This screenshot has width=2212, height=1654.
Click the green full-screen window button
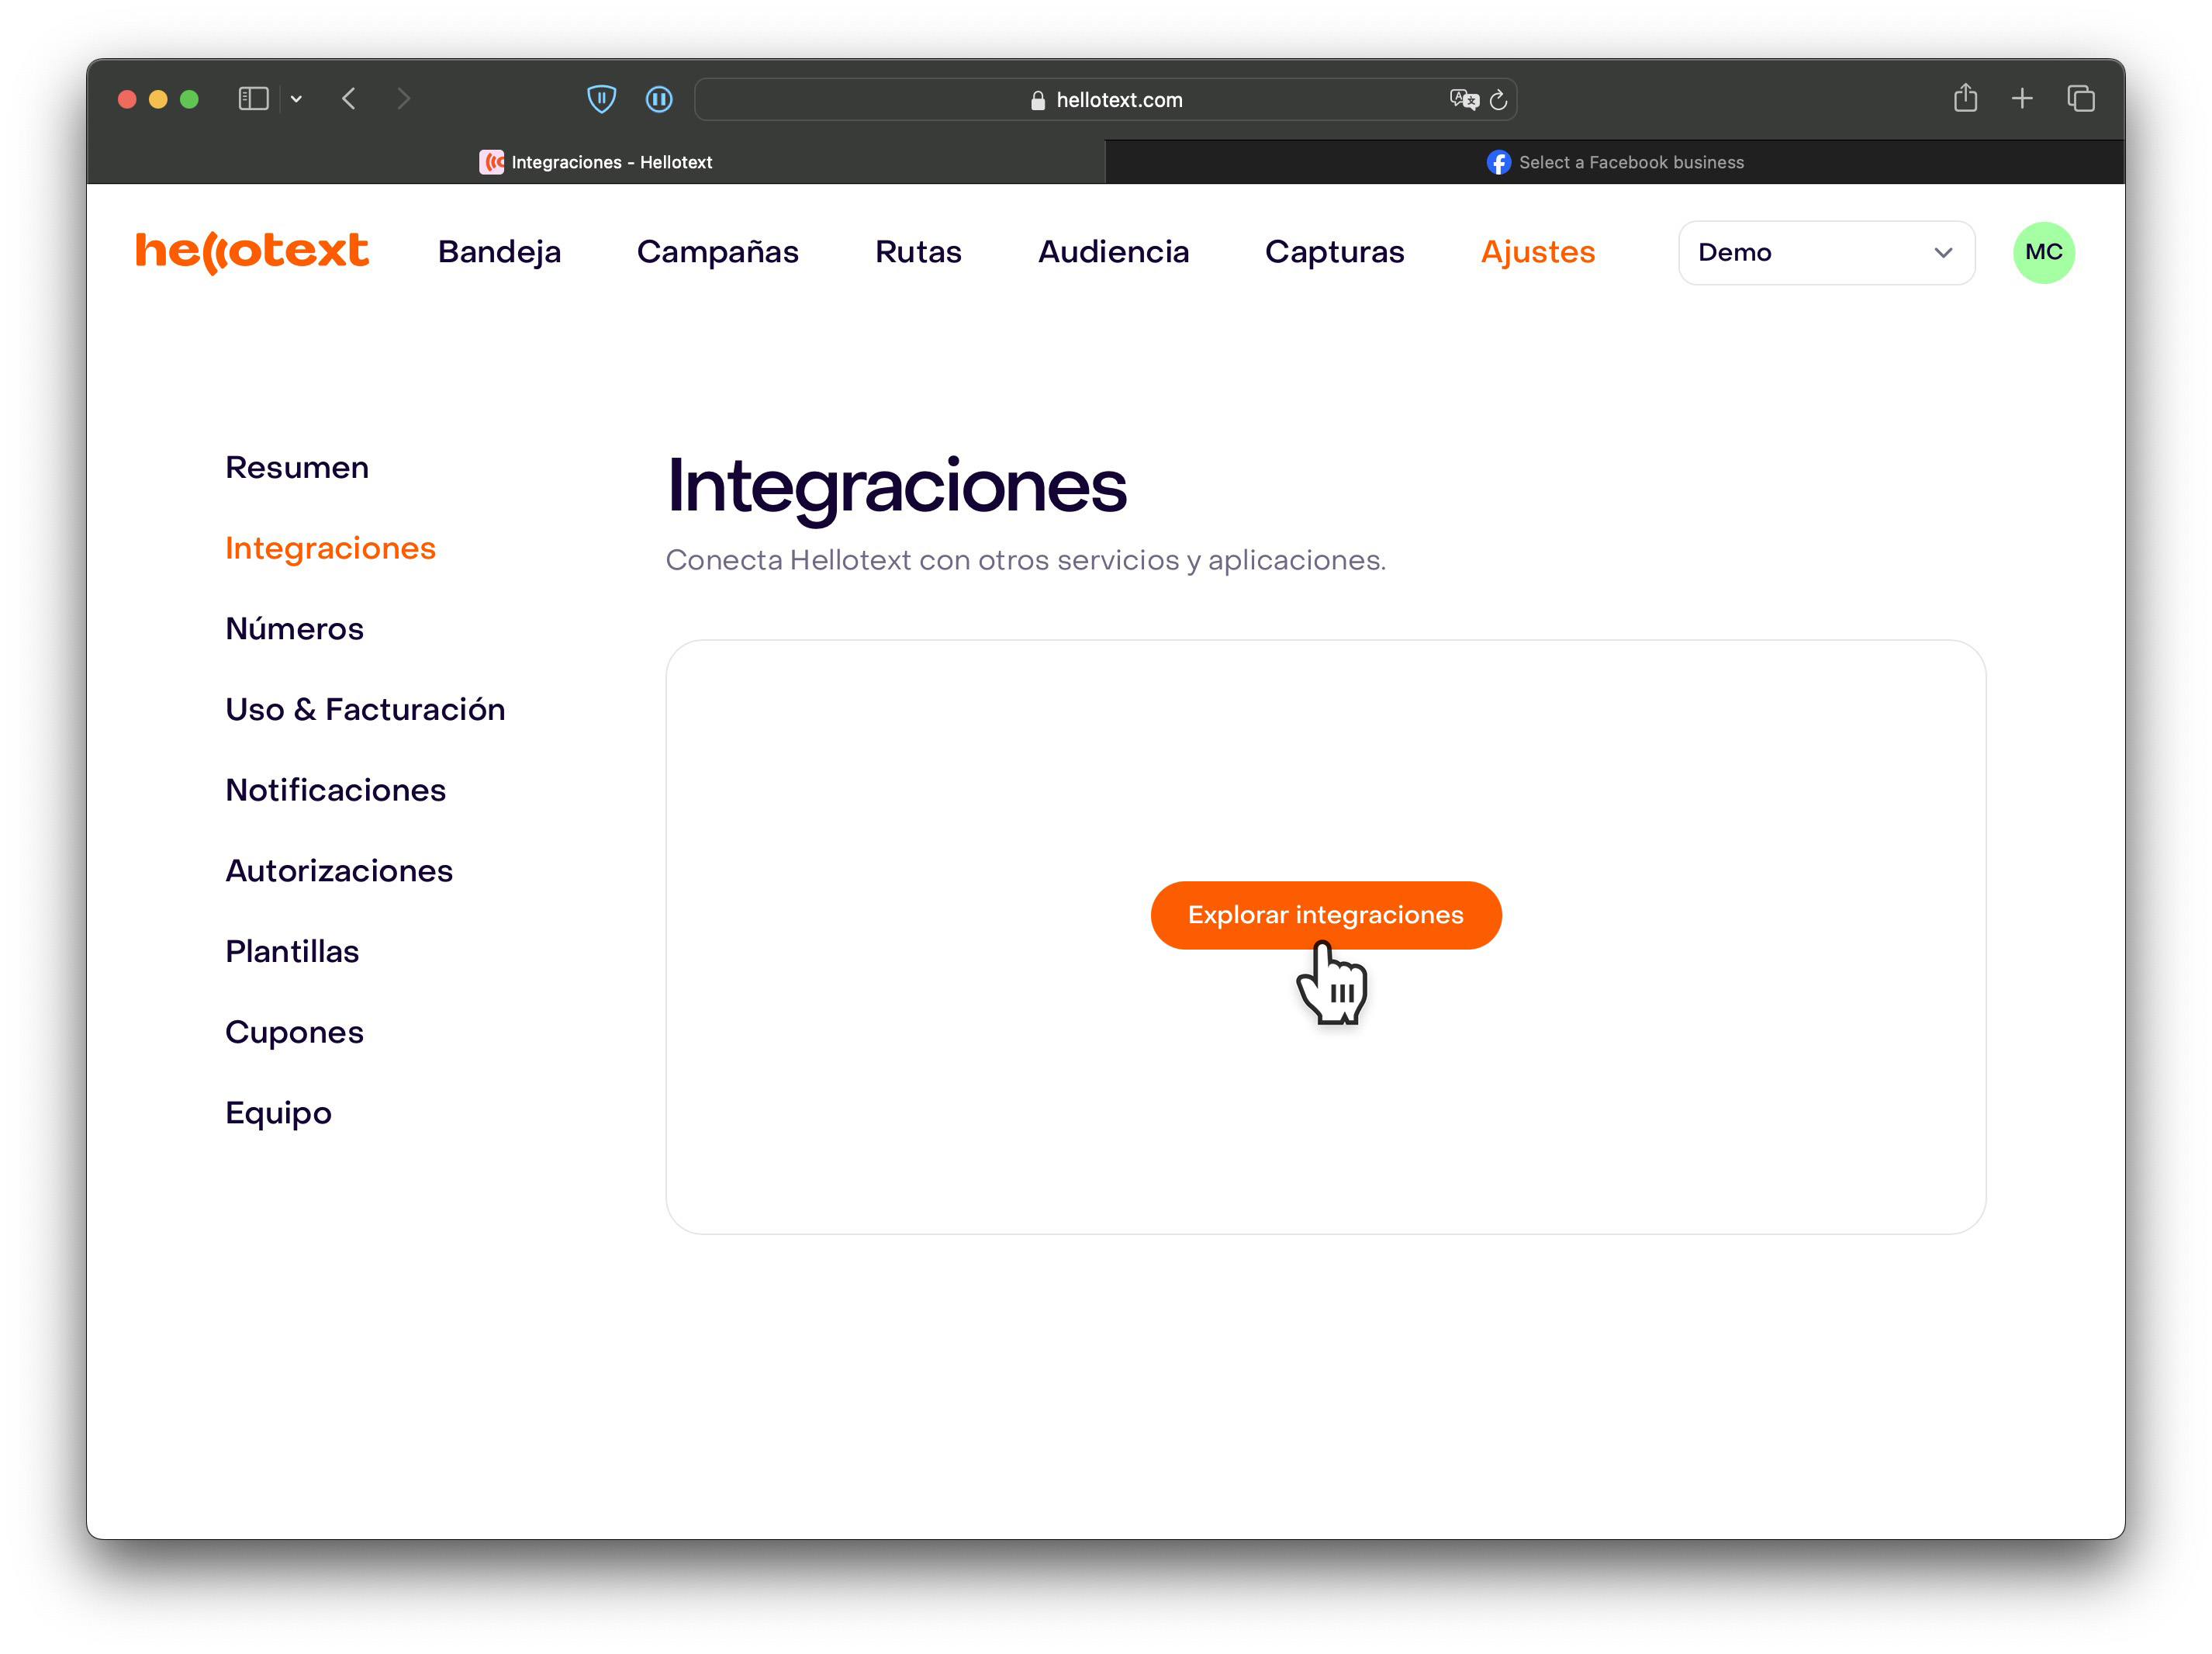click(x=189, y=99)
